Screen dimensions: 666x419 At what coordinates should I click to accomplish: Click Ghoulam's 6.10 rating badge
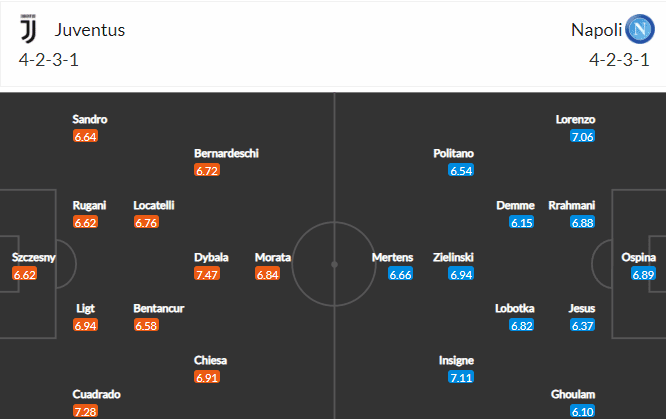(x=582, y=411)
